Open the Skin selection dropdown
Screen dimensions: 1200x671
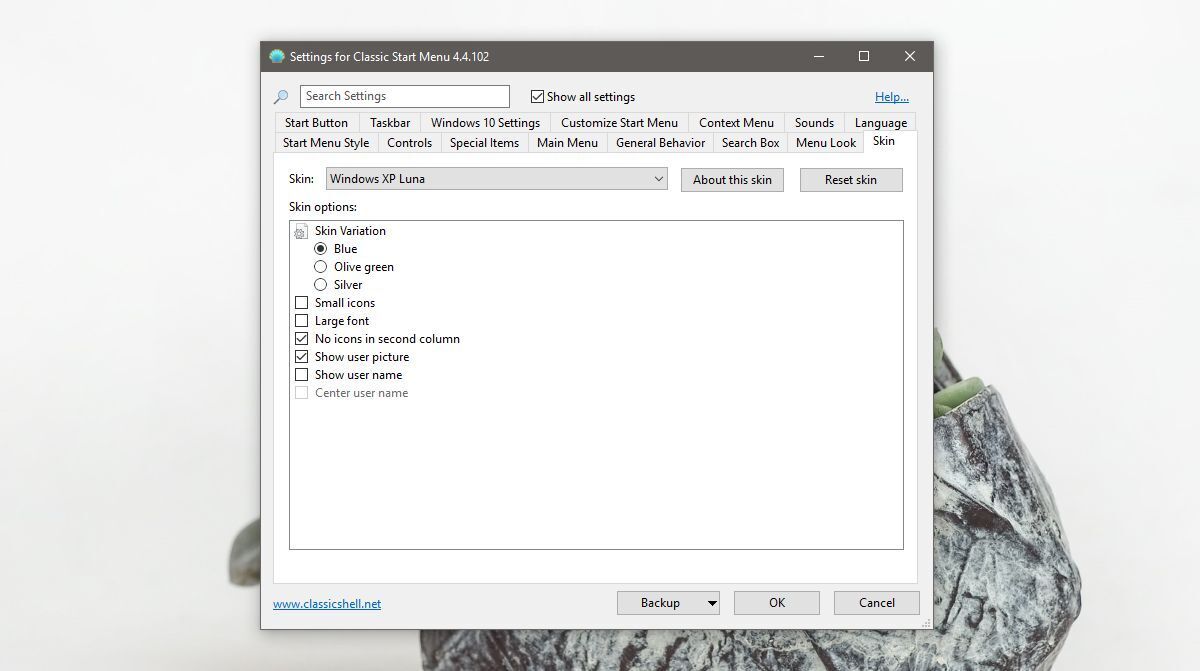[659, 179]
